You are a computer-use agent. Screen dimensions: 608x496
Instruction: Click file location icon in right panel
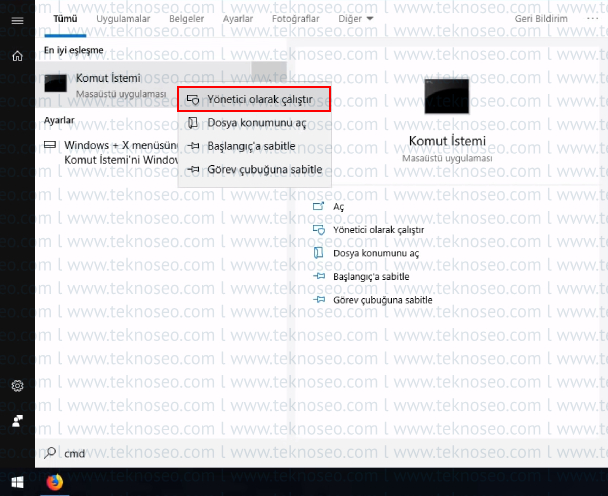click(x=318, y=253)
